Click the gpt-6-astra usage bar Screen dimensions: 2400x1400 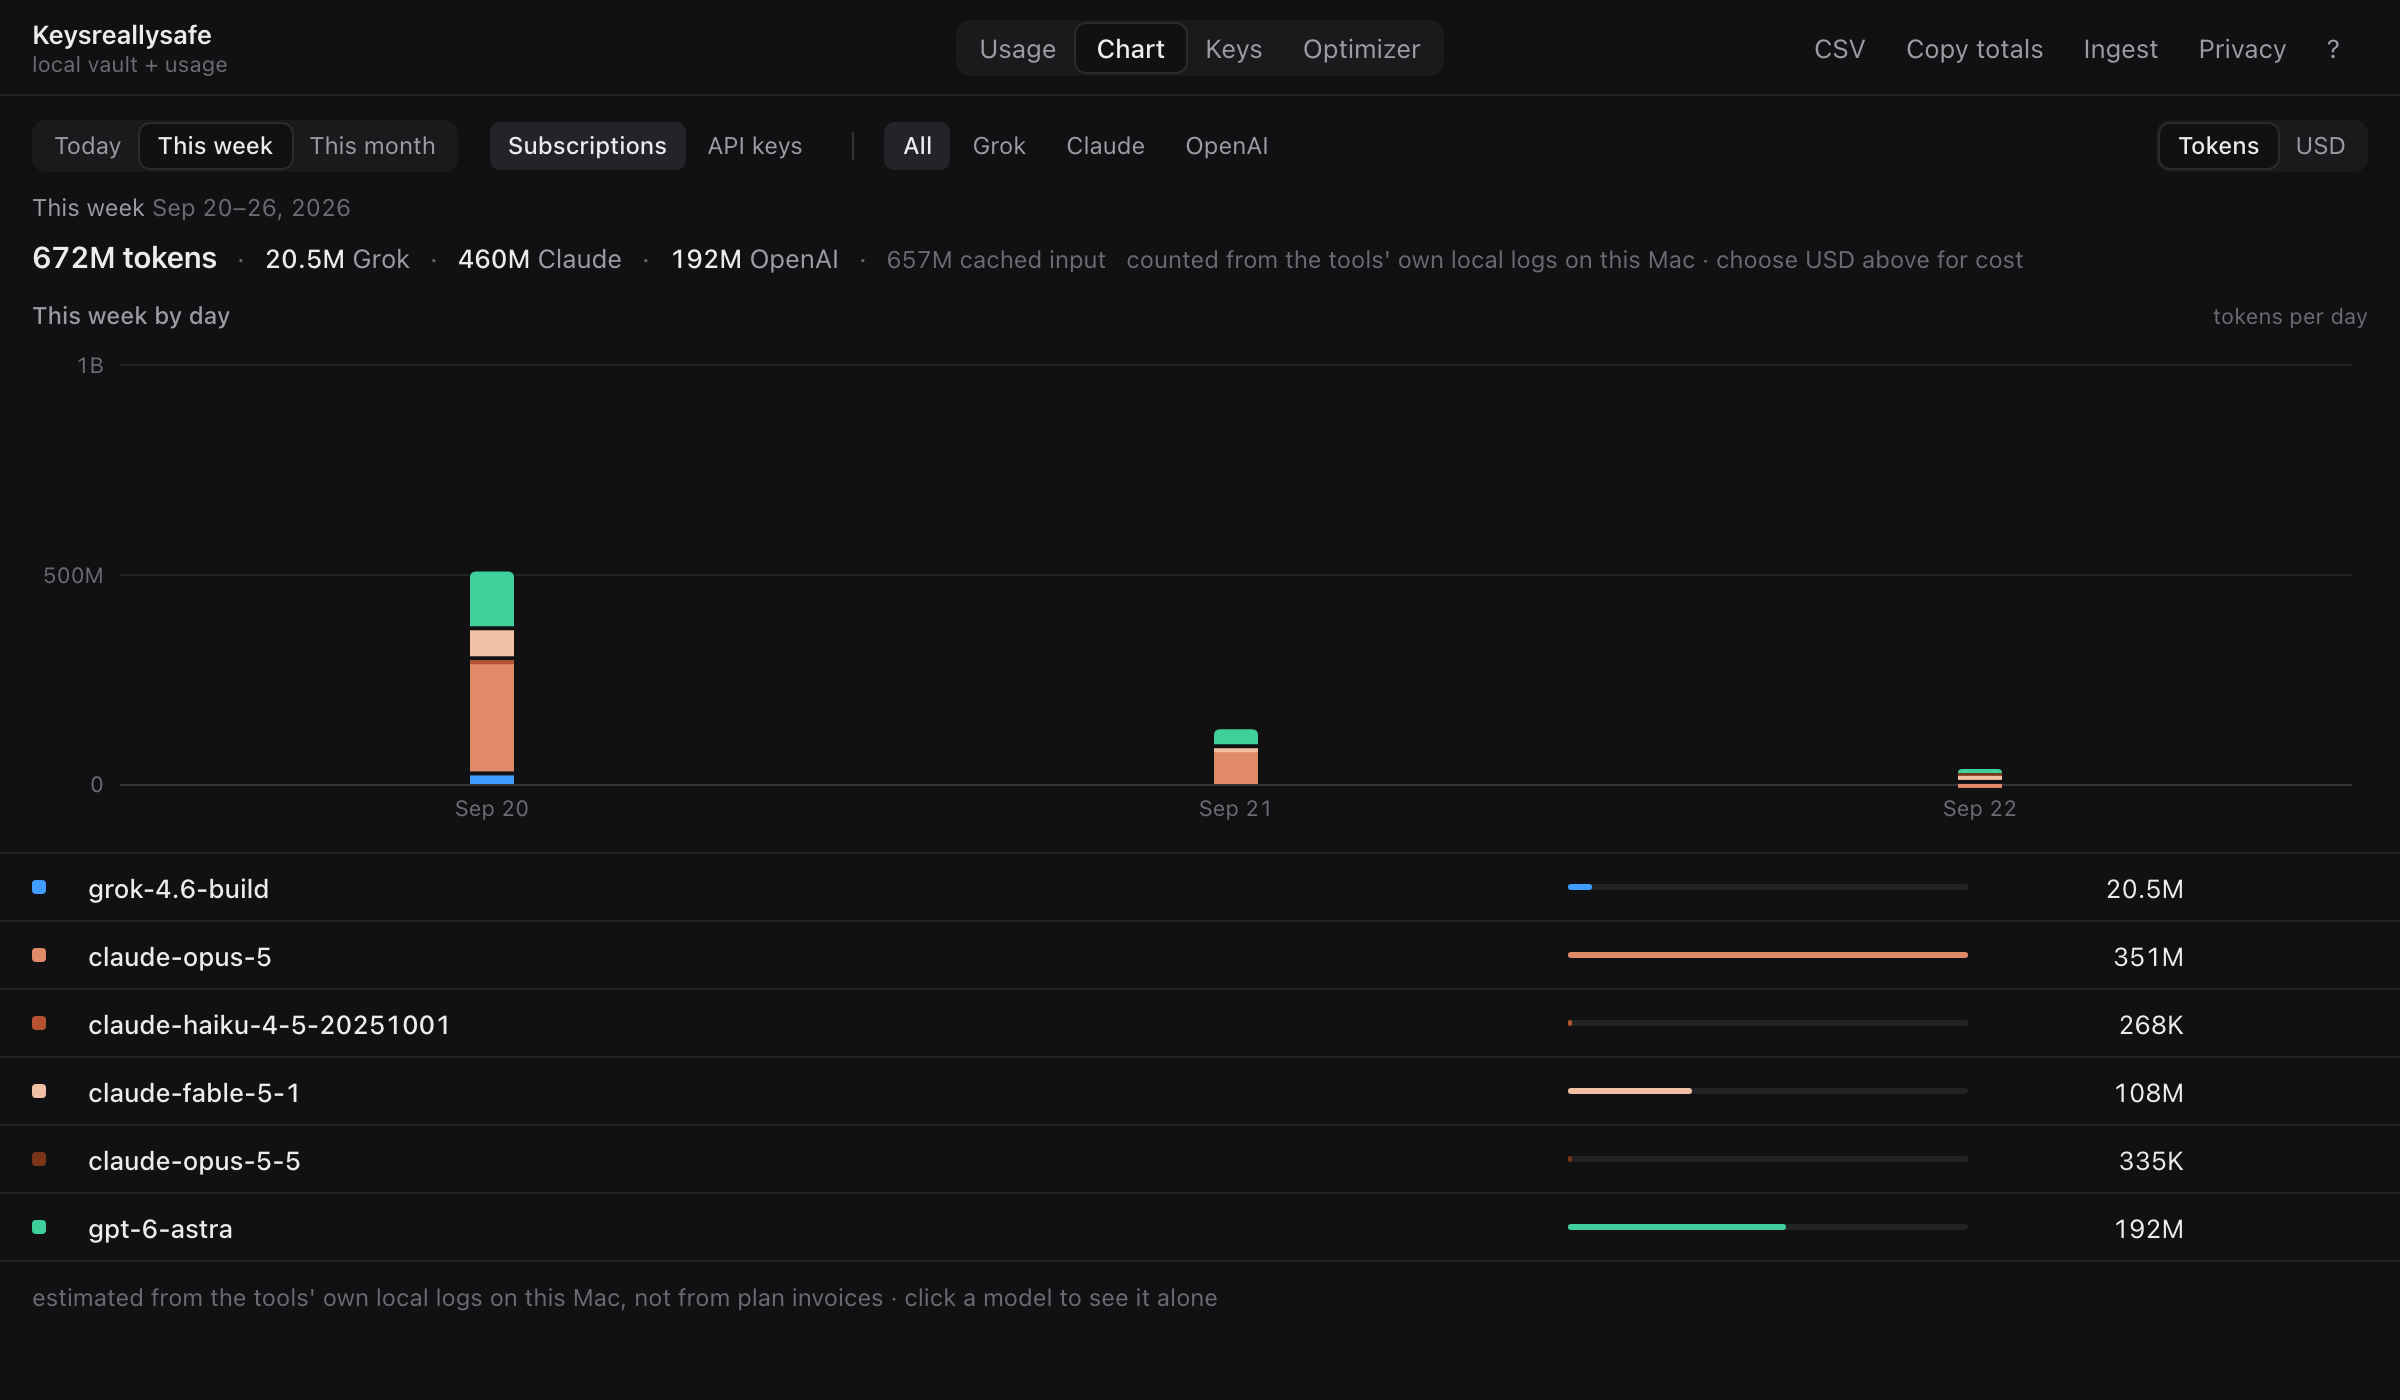pyautogui.click(x=1768, y=1227)
